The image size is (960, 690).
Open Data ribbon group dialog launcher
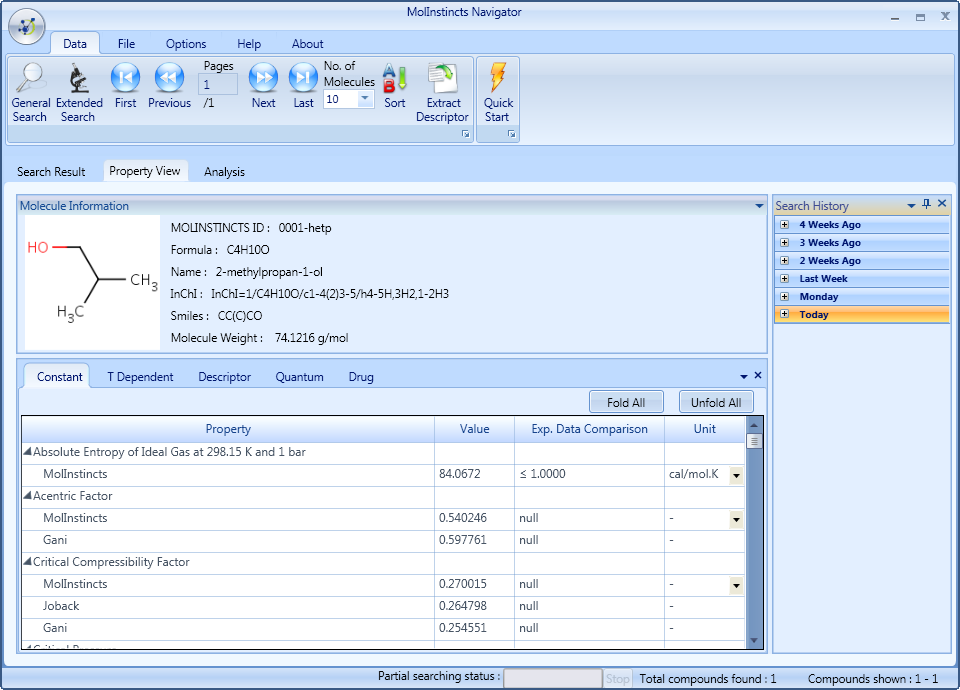click(x=466, y=134)
